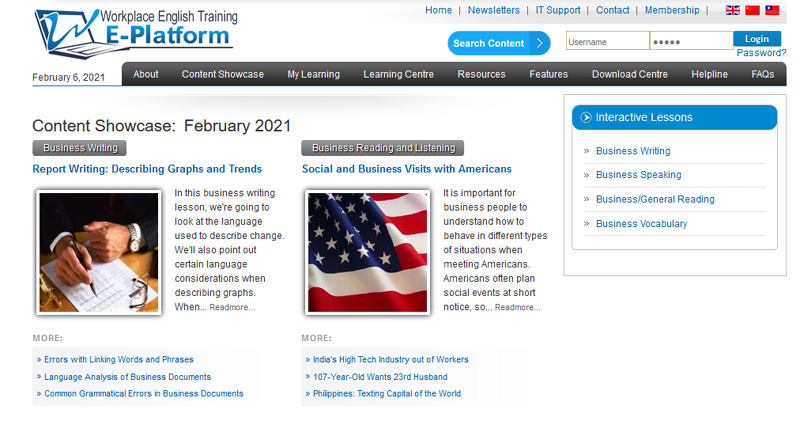Open the Content Showcase menu
Image resolution: width=800 pixels, height=425 pixels.
tap(222, 74)
